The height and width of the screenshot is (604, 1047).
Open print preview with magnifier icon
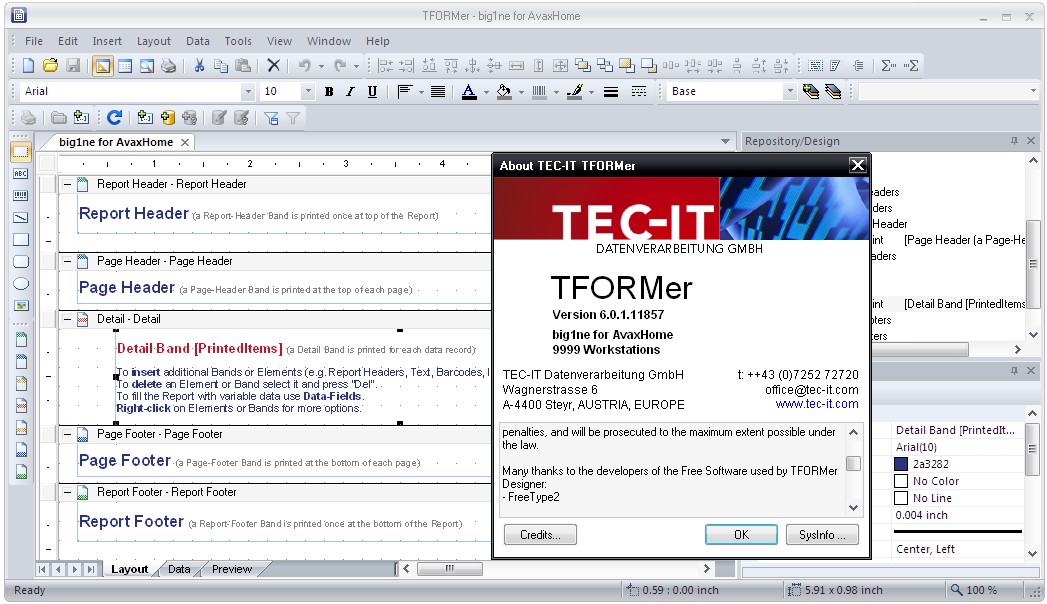coord(147,65)
